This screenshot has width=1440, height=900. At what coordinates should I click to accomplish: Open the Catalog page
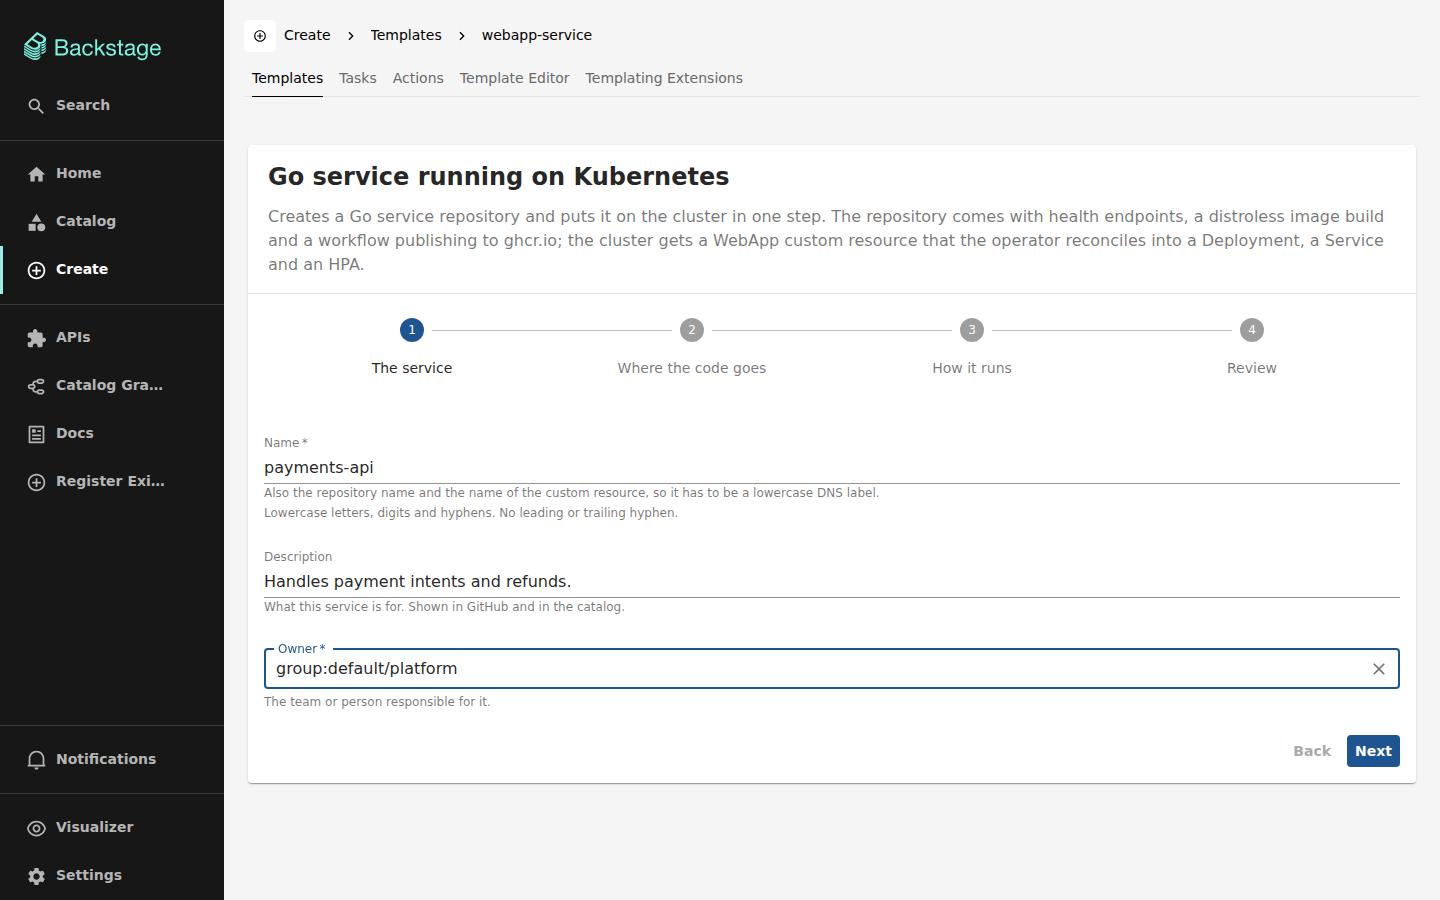[x=112, y=221]
